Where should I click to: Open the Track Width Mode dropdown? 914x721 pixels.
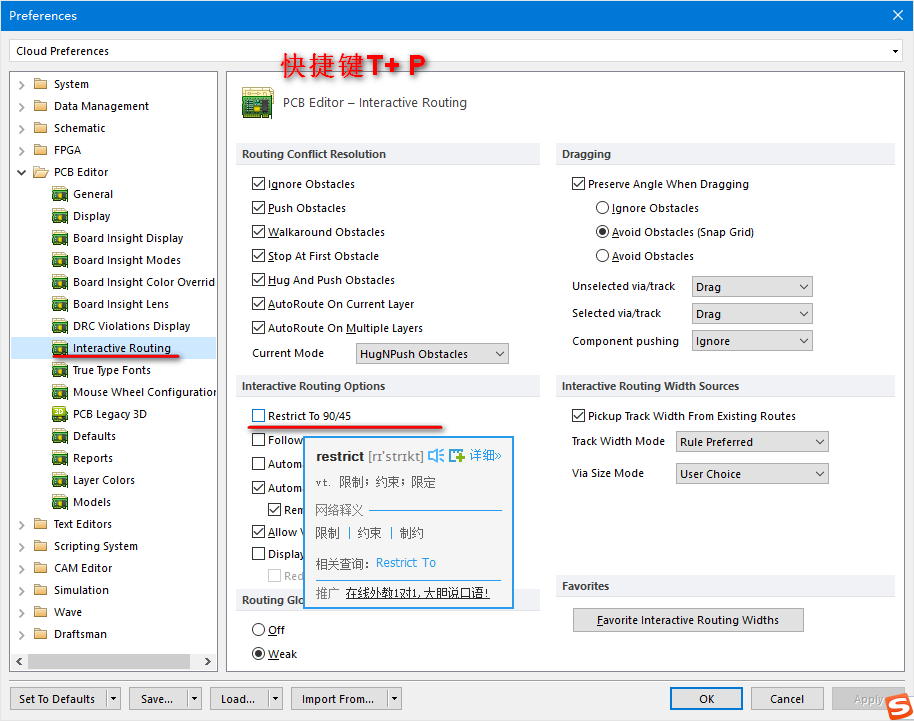752,442
